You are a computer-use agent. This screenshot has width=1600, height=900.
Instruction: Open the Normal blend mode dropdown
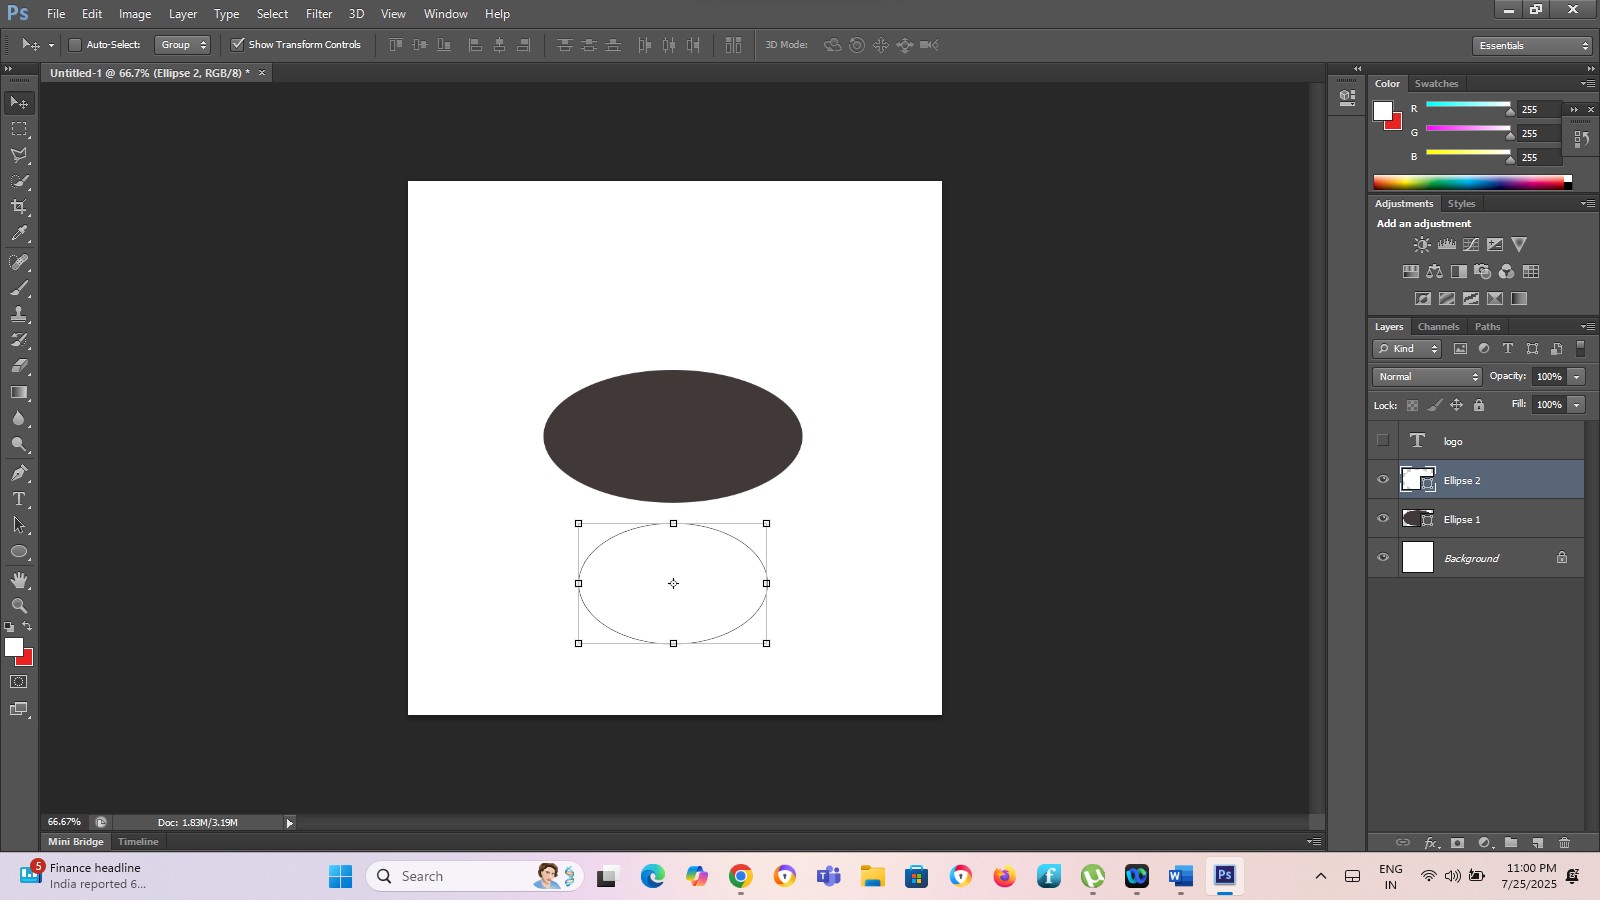pyautogui.click(x=1427, y=377)
